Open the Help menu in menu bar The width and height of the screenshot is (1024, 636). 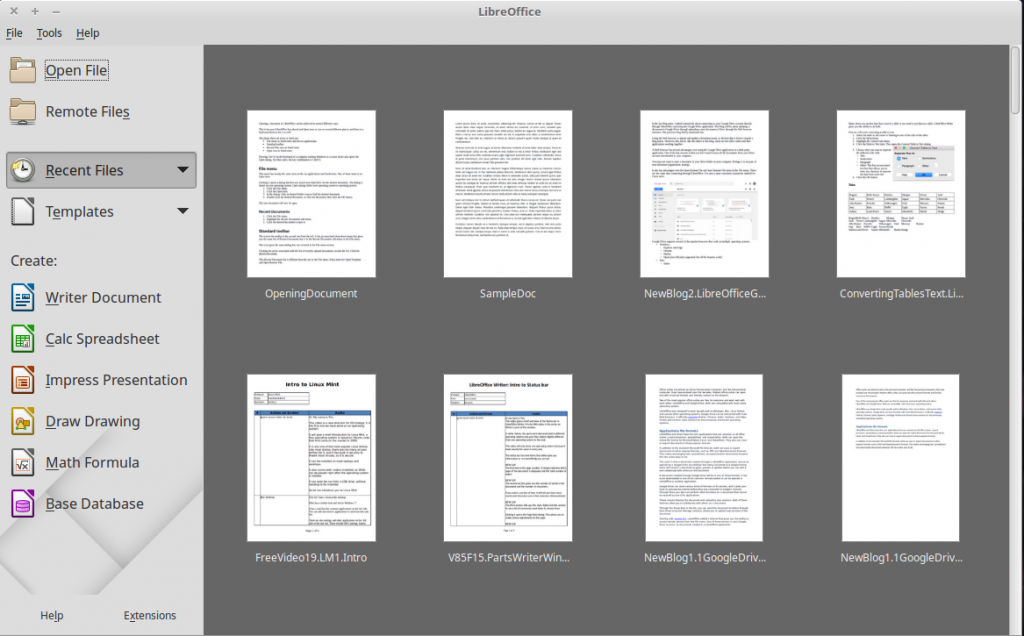click(x=88, y=33)
